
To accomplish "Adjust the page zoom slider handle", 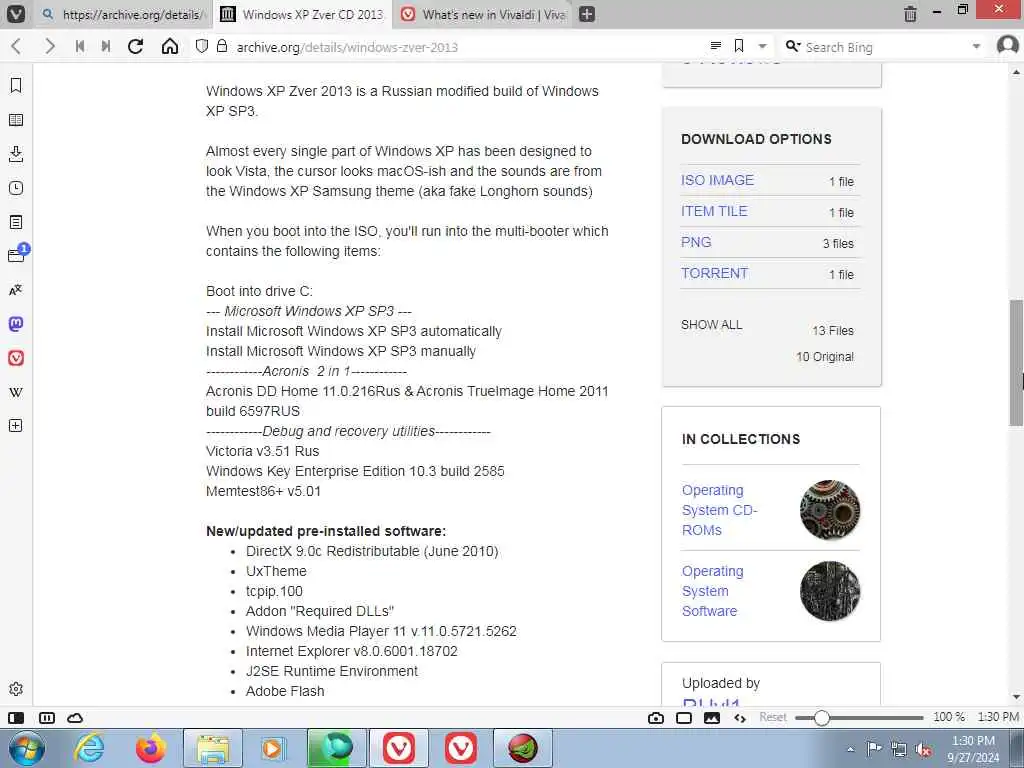I will click(822, 718).
